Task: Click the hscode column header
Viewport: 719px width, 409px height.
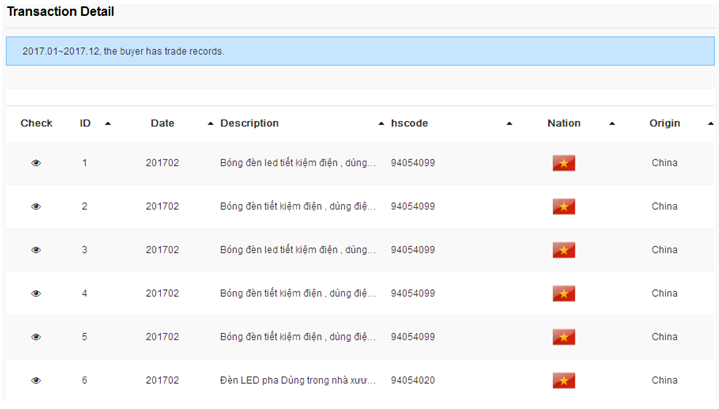Action: pyautogui.click(x=409, y=123)
